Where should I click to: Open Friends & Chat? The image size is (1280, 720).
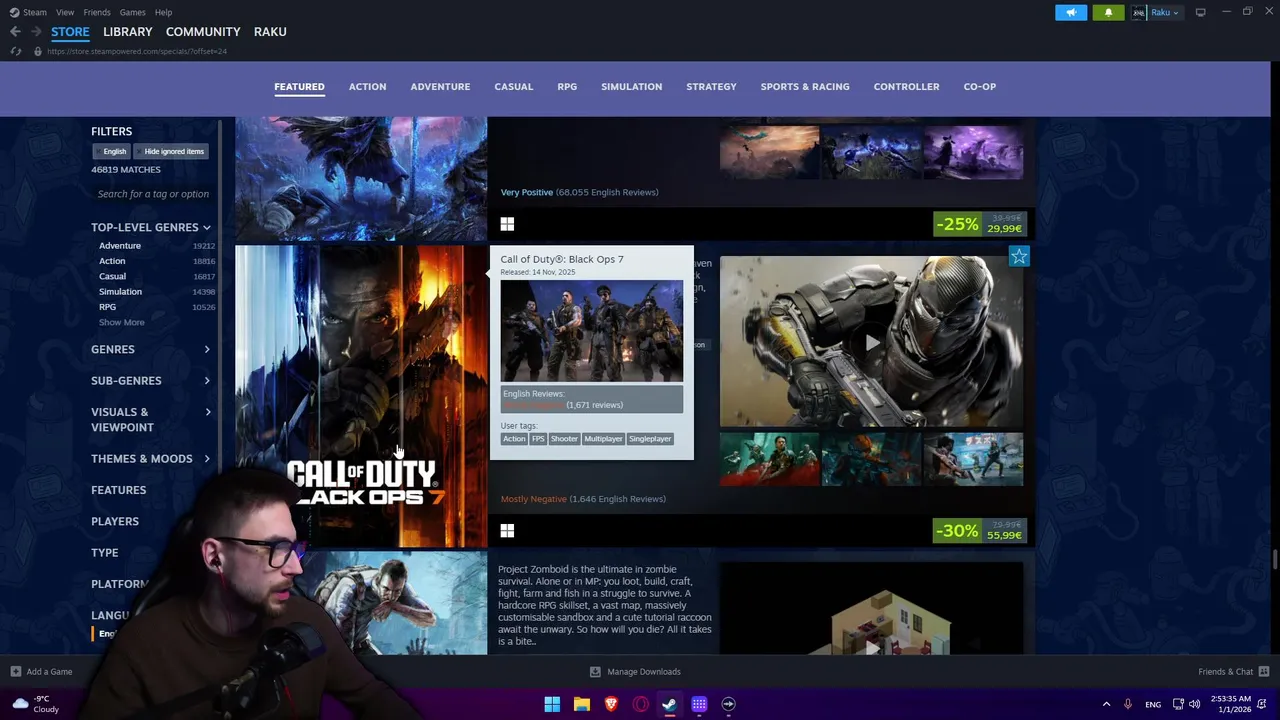pyautogui.click(x=1233, y=672)
